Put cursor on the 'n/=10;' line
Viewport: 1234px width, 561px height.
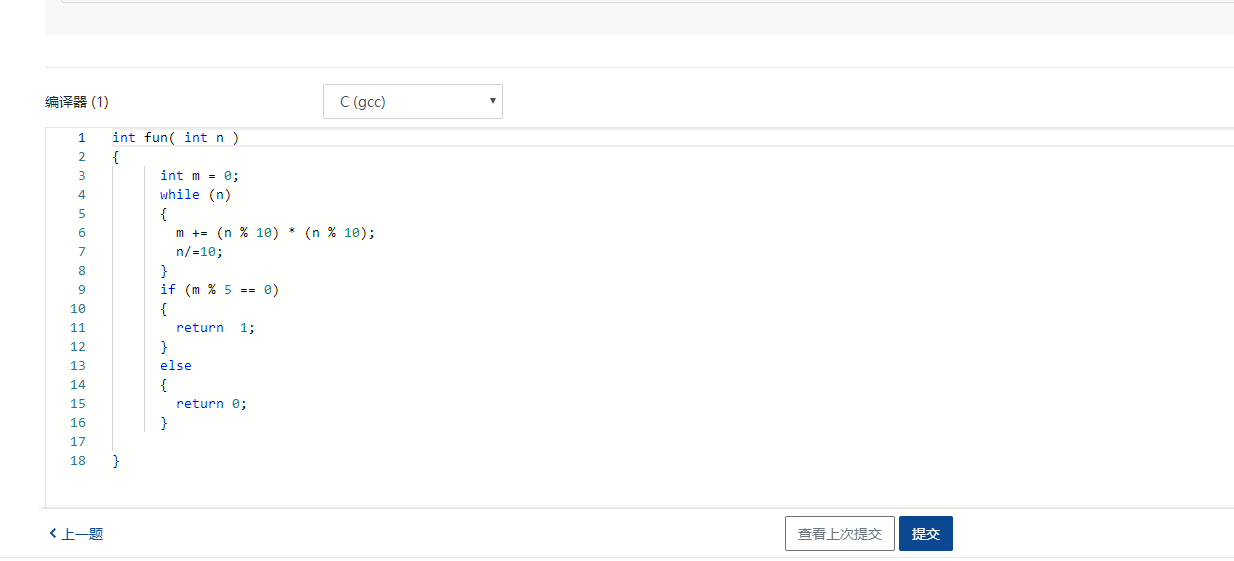pyautogui.click(x=199, y=252)
